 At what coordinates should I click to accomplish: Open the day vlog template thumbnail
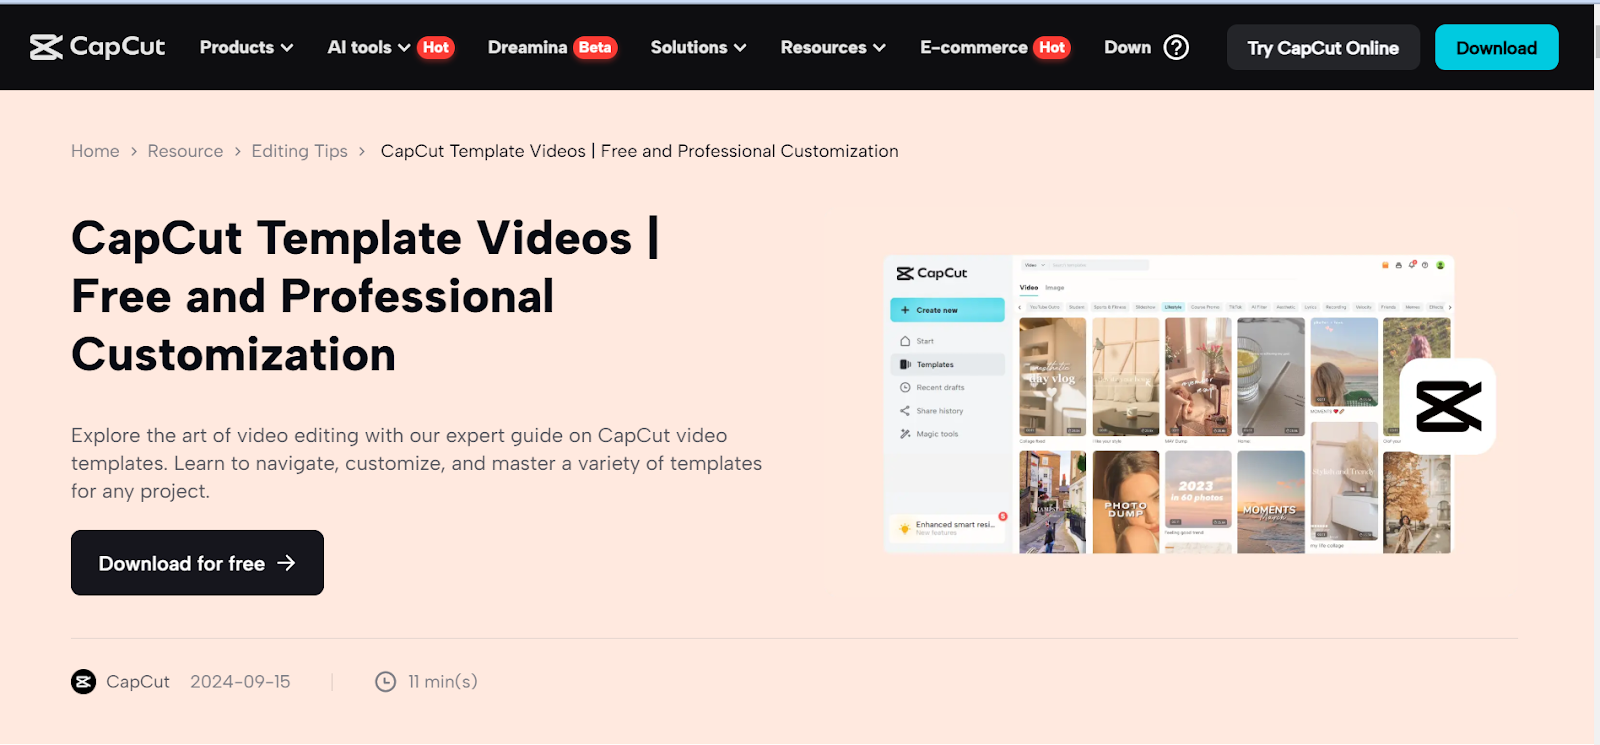[1052, 377]
